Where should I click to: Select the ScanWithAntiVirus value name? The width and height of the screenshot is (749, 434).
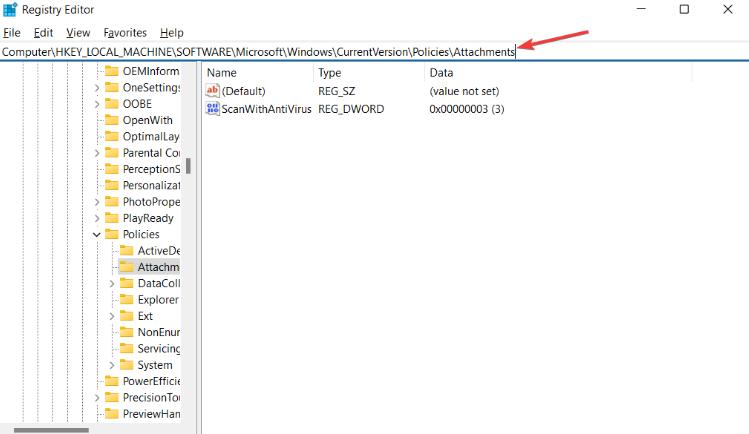click(x=267, y=109)
